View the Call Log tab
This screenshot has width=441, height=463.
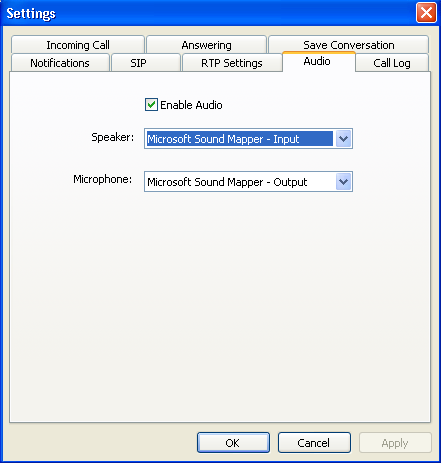pyautogui.click(x=392, y=63)
